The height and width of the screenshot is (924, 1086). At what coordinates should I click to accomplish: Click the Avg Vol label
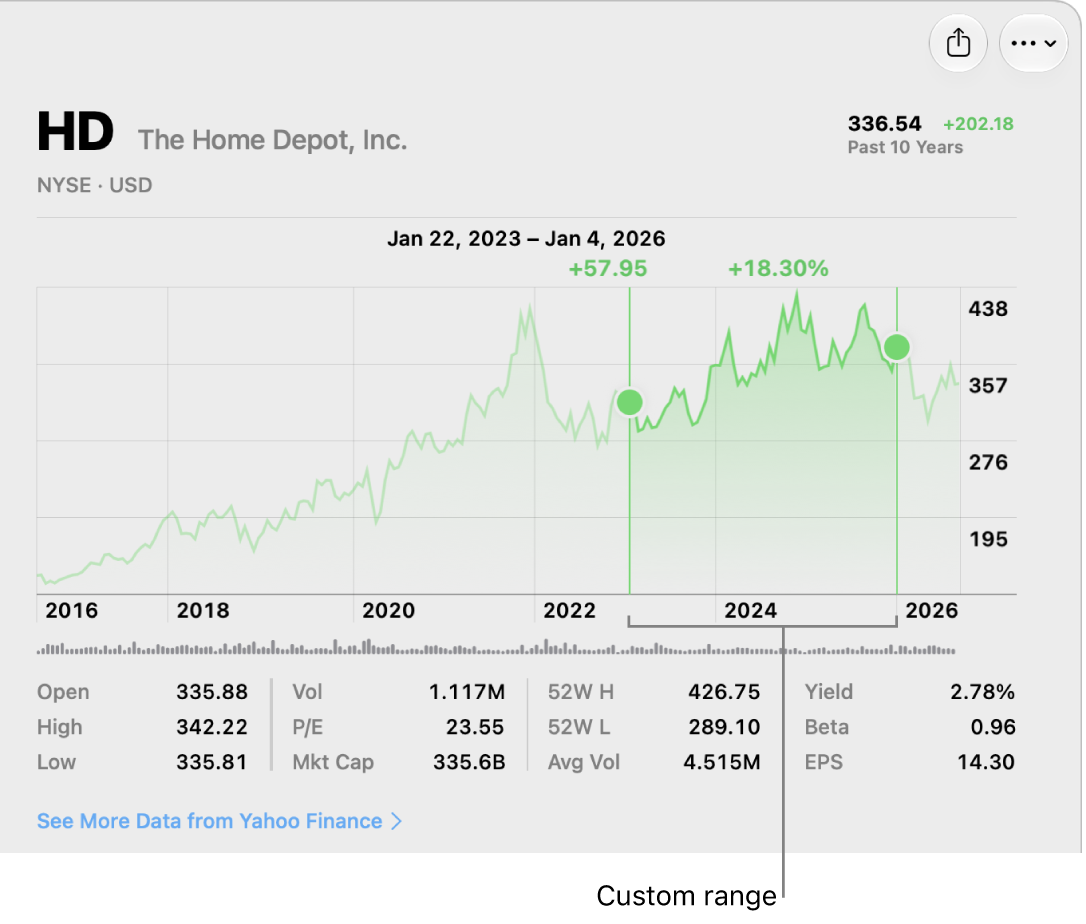[584, 763]
